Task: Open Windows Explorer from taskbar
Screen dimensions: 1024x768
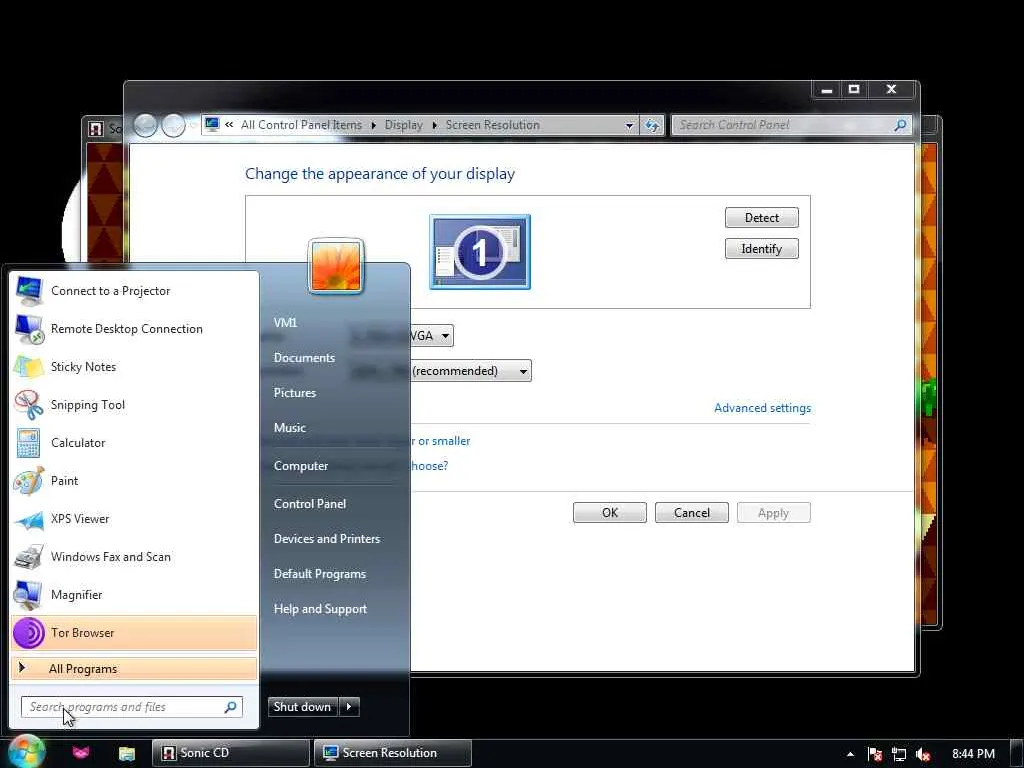Action: click(127, 754)
